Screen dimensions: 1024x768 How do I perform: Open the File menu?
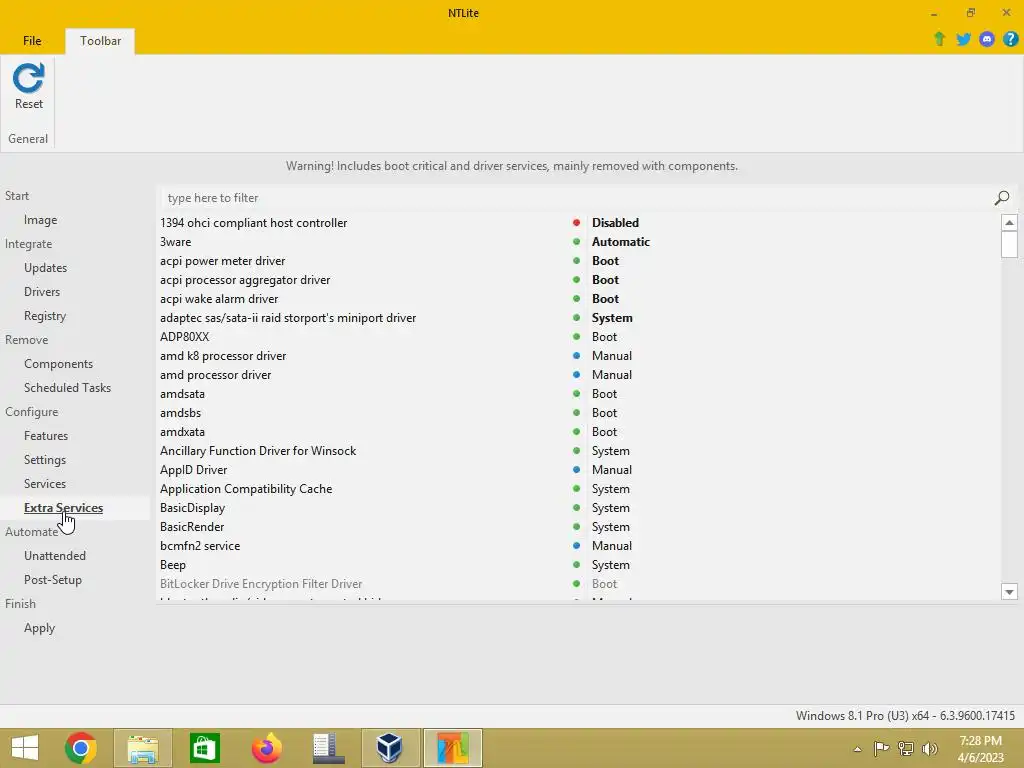32,40
